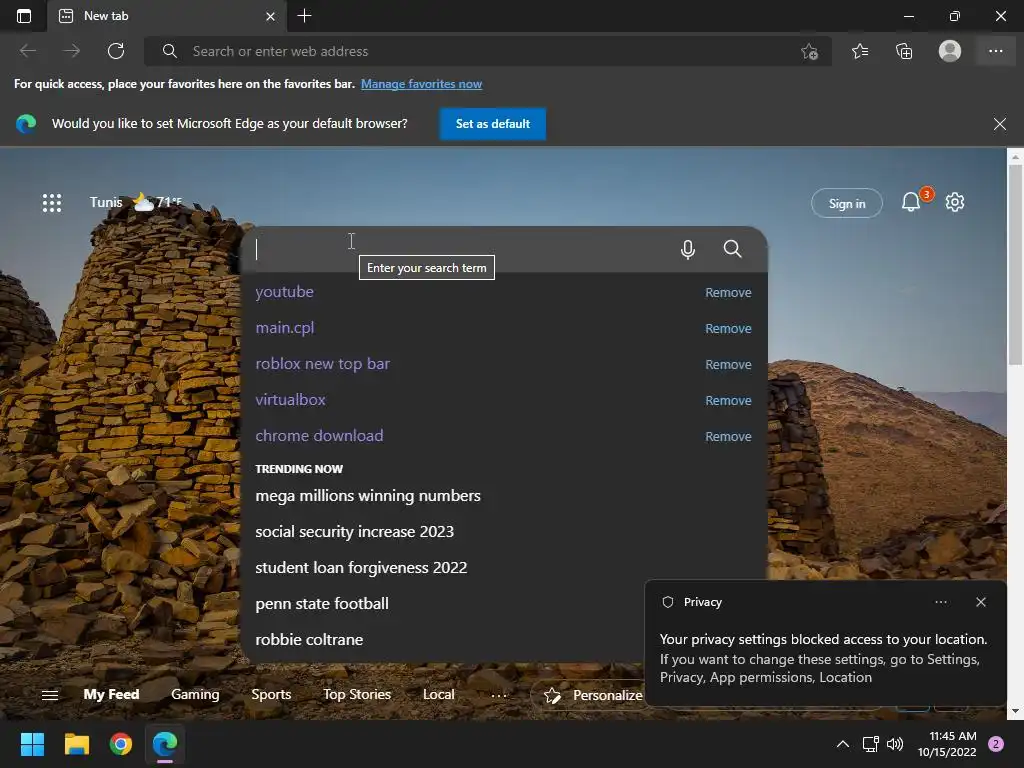Open Edge Settings and more menu
The height and width of the screenshot is (768, 1024).
(995, 51)
